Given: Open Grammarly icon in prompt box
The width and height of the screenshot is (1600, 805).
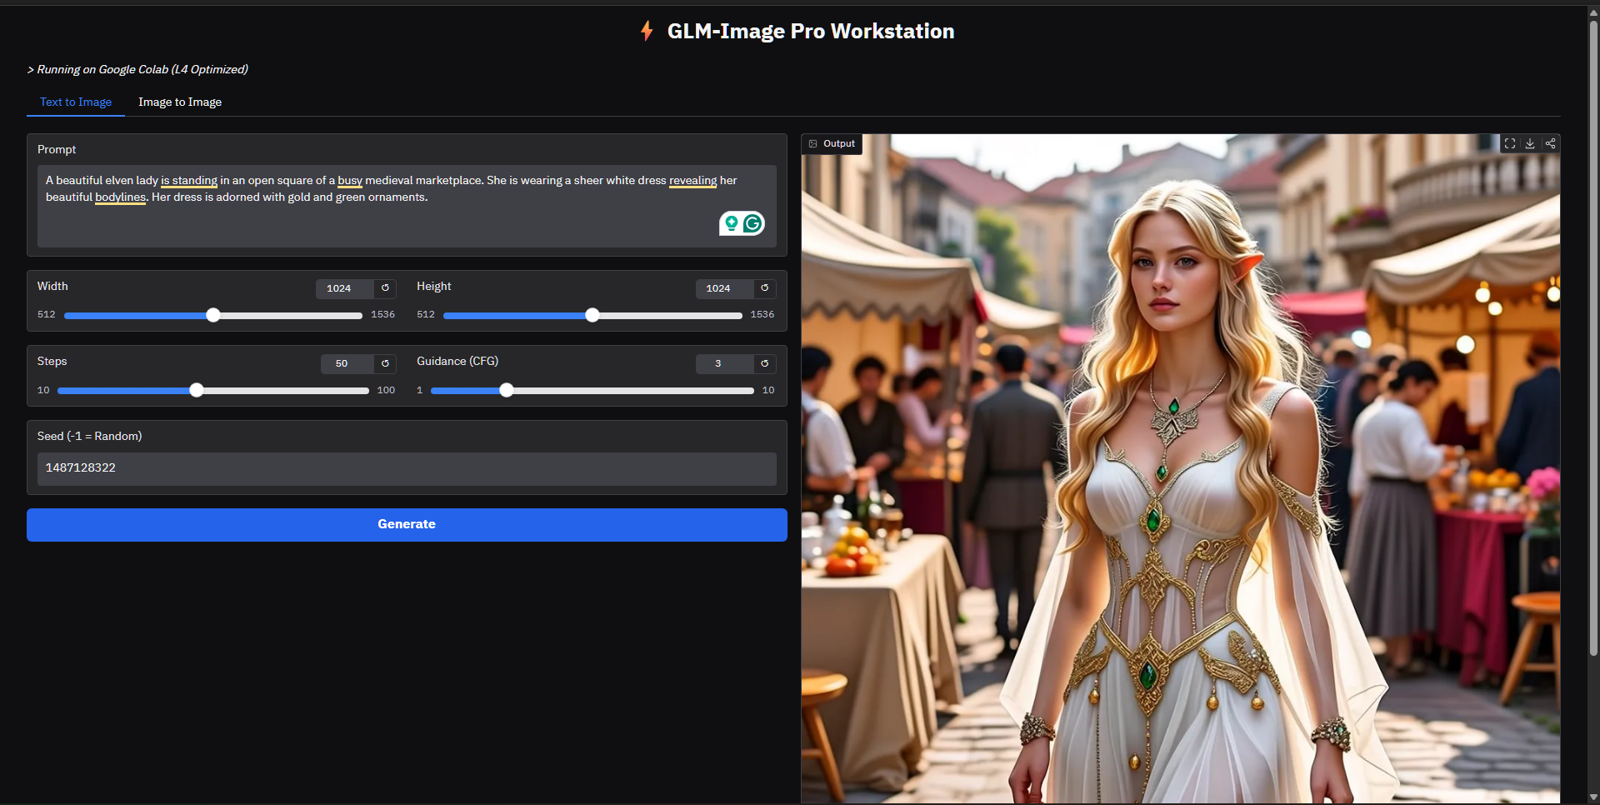Looking at the screenshot, I should tap(753, 223).
